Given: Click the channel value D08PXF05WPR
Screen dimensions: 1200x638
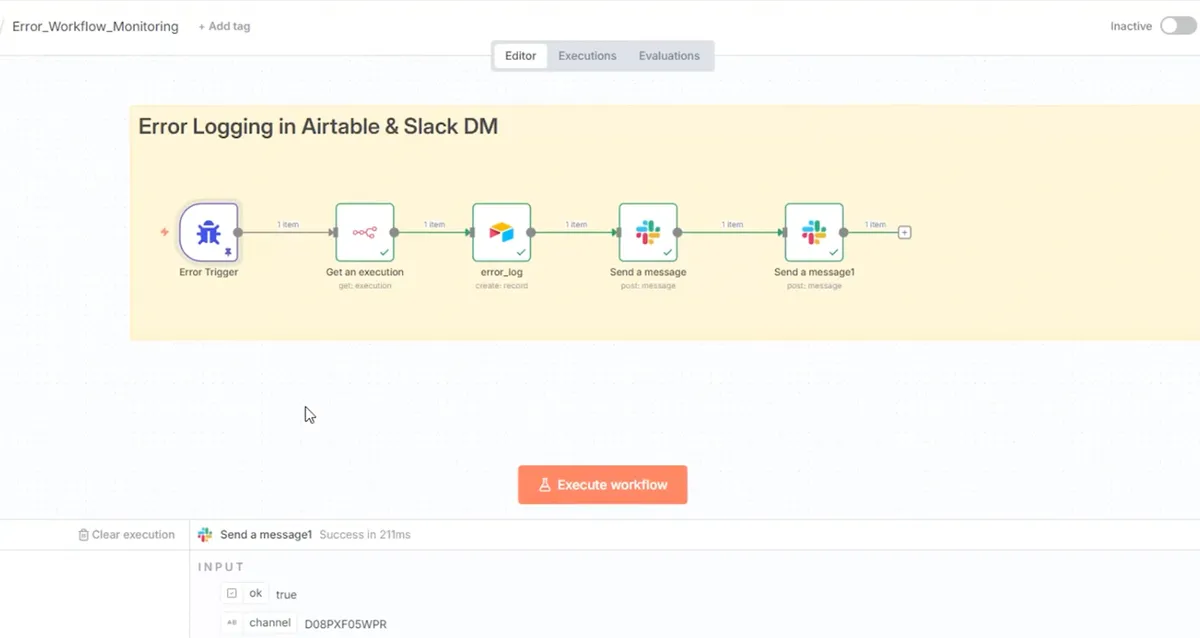Looking at the screenshot, I should pos(346,624).
